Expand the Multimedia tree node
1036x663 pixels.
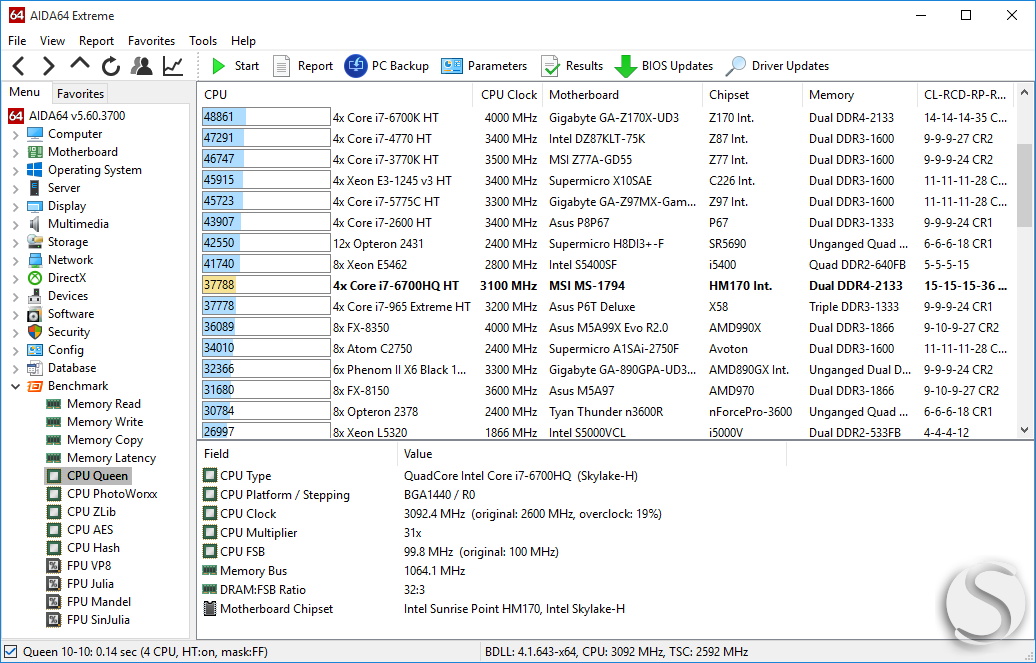pos(15,224)
